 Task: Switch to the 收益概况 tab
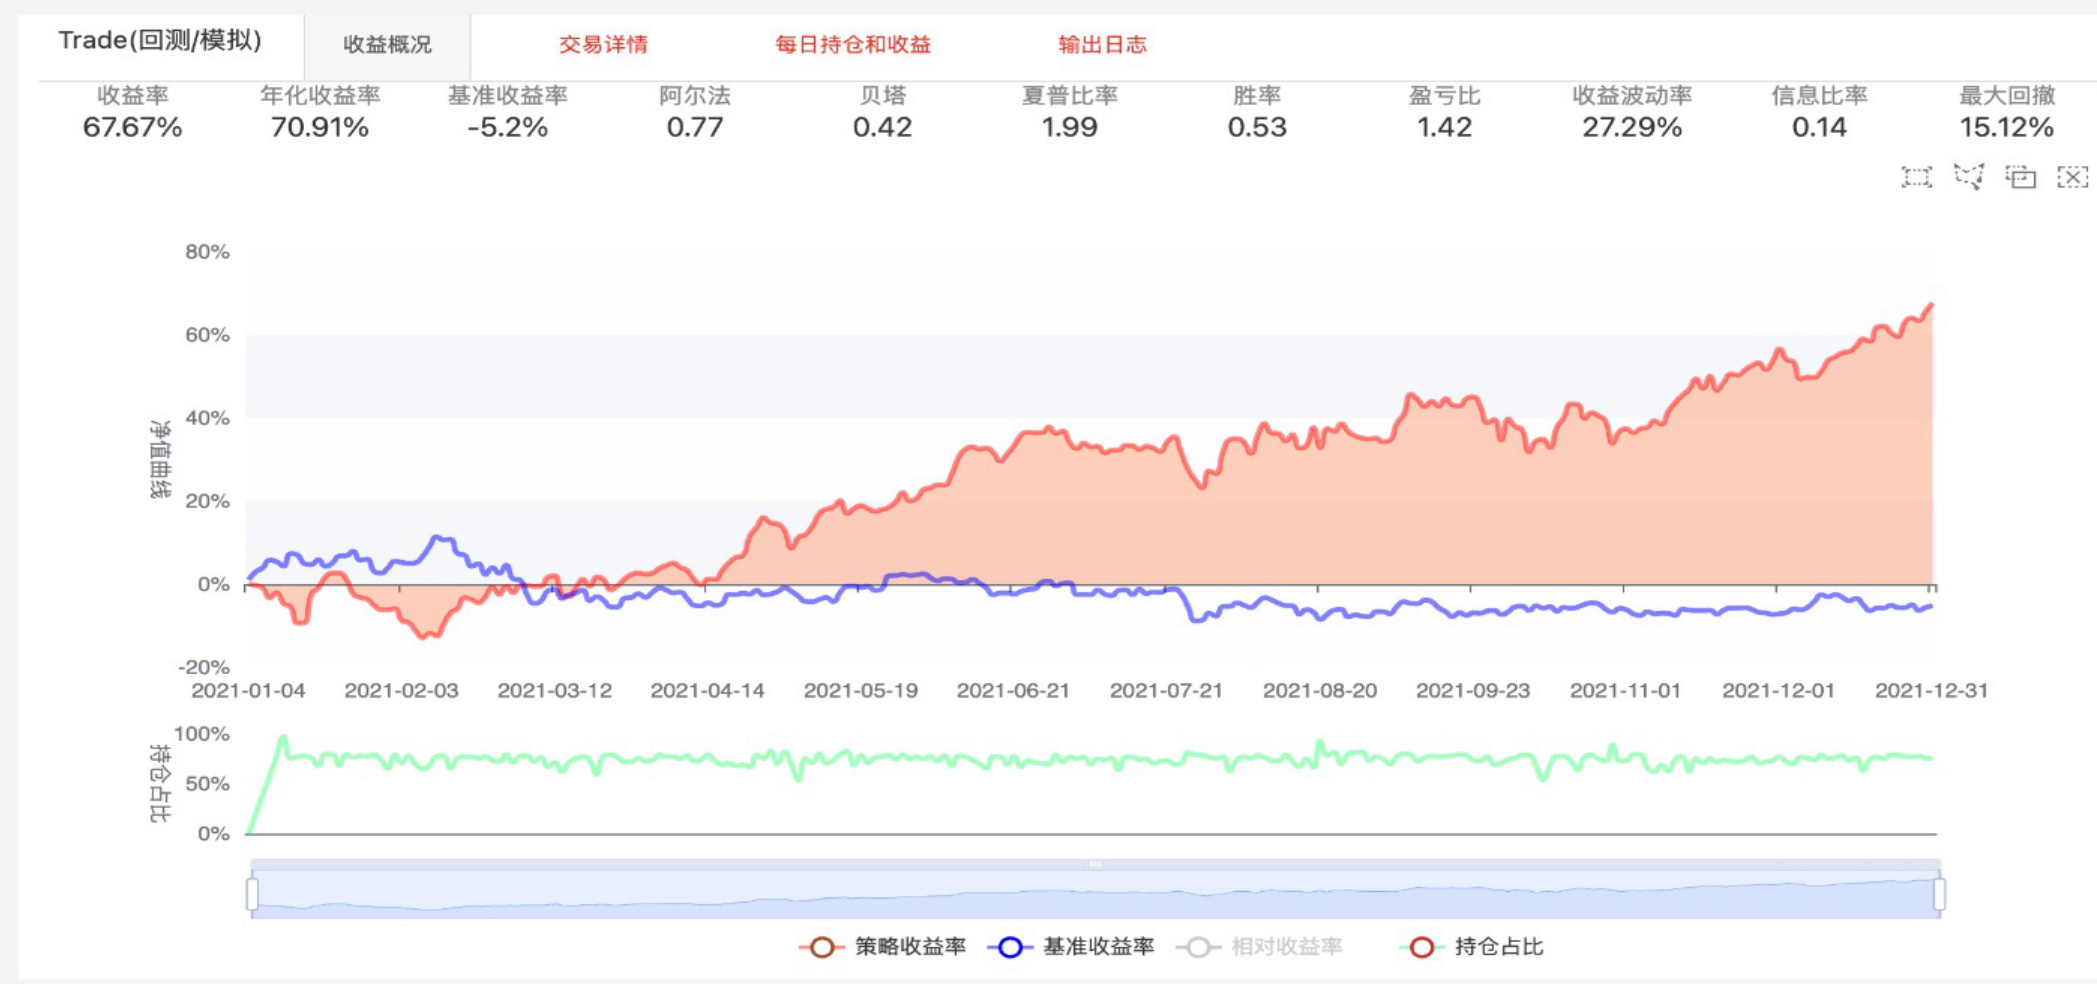coord(387,45)
